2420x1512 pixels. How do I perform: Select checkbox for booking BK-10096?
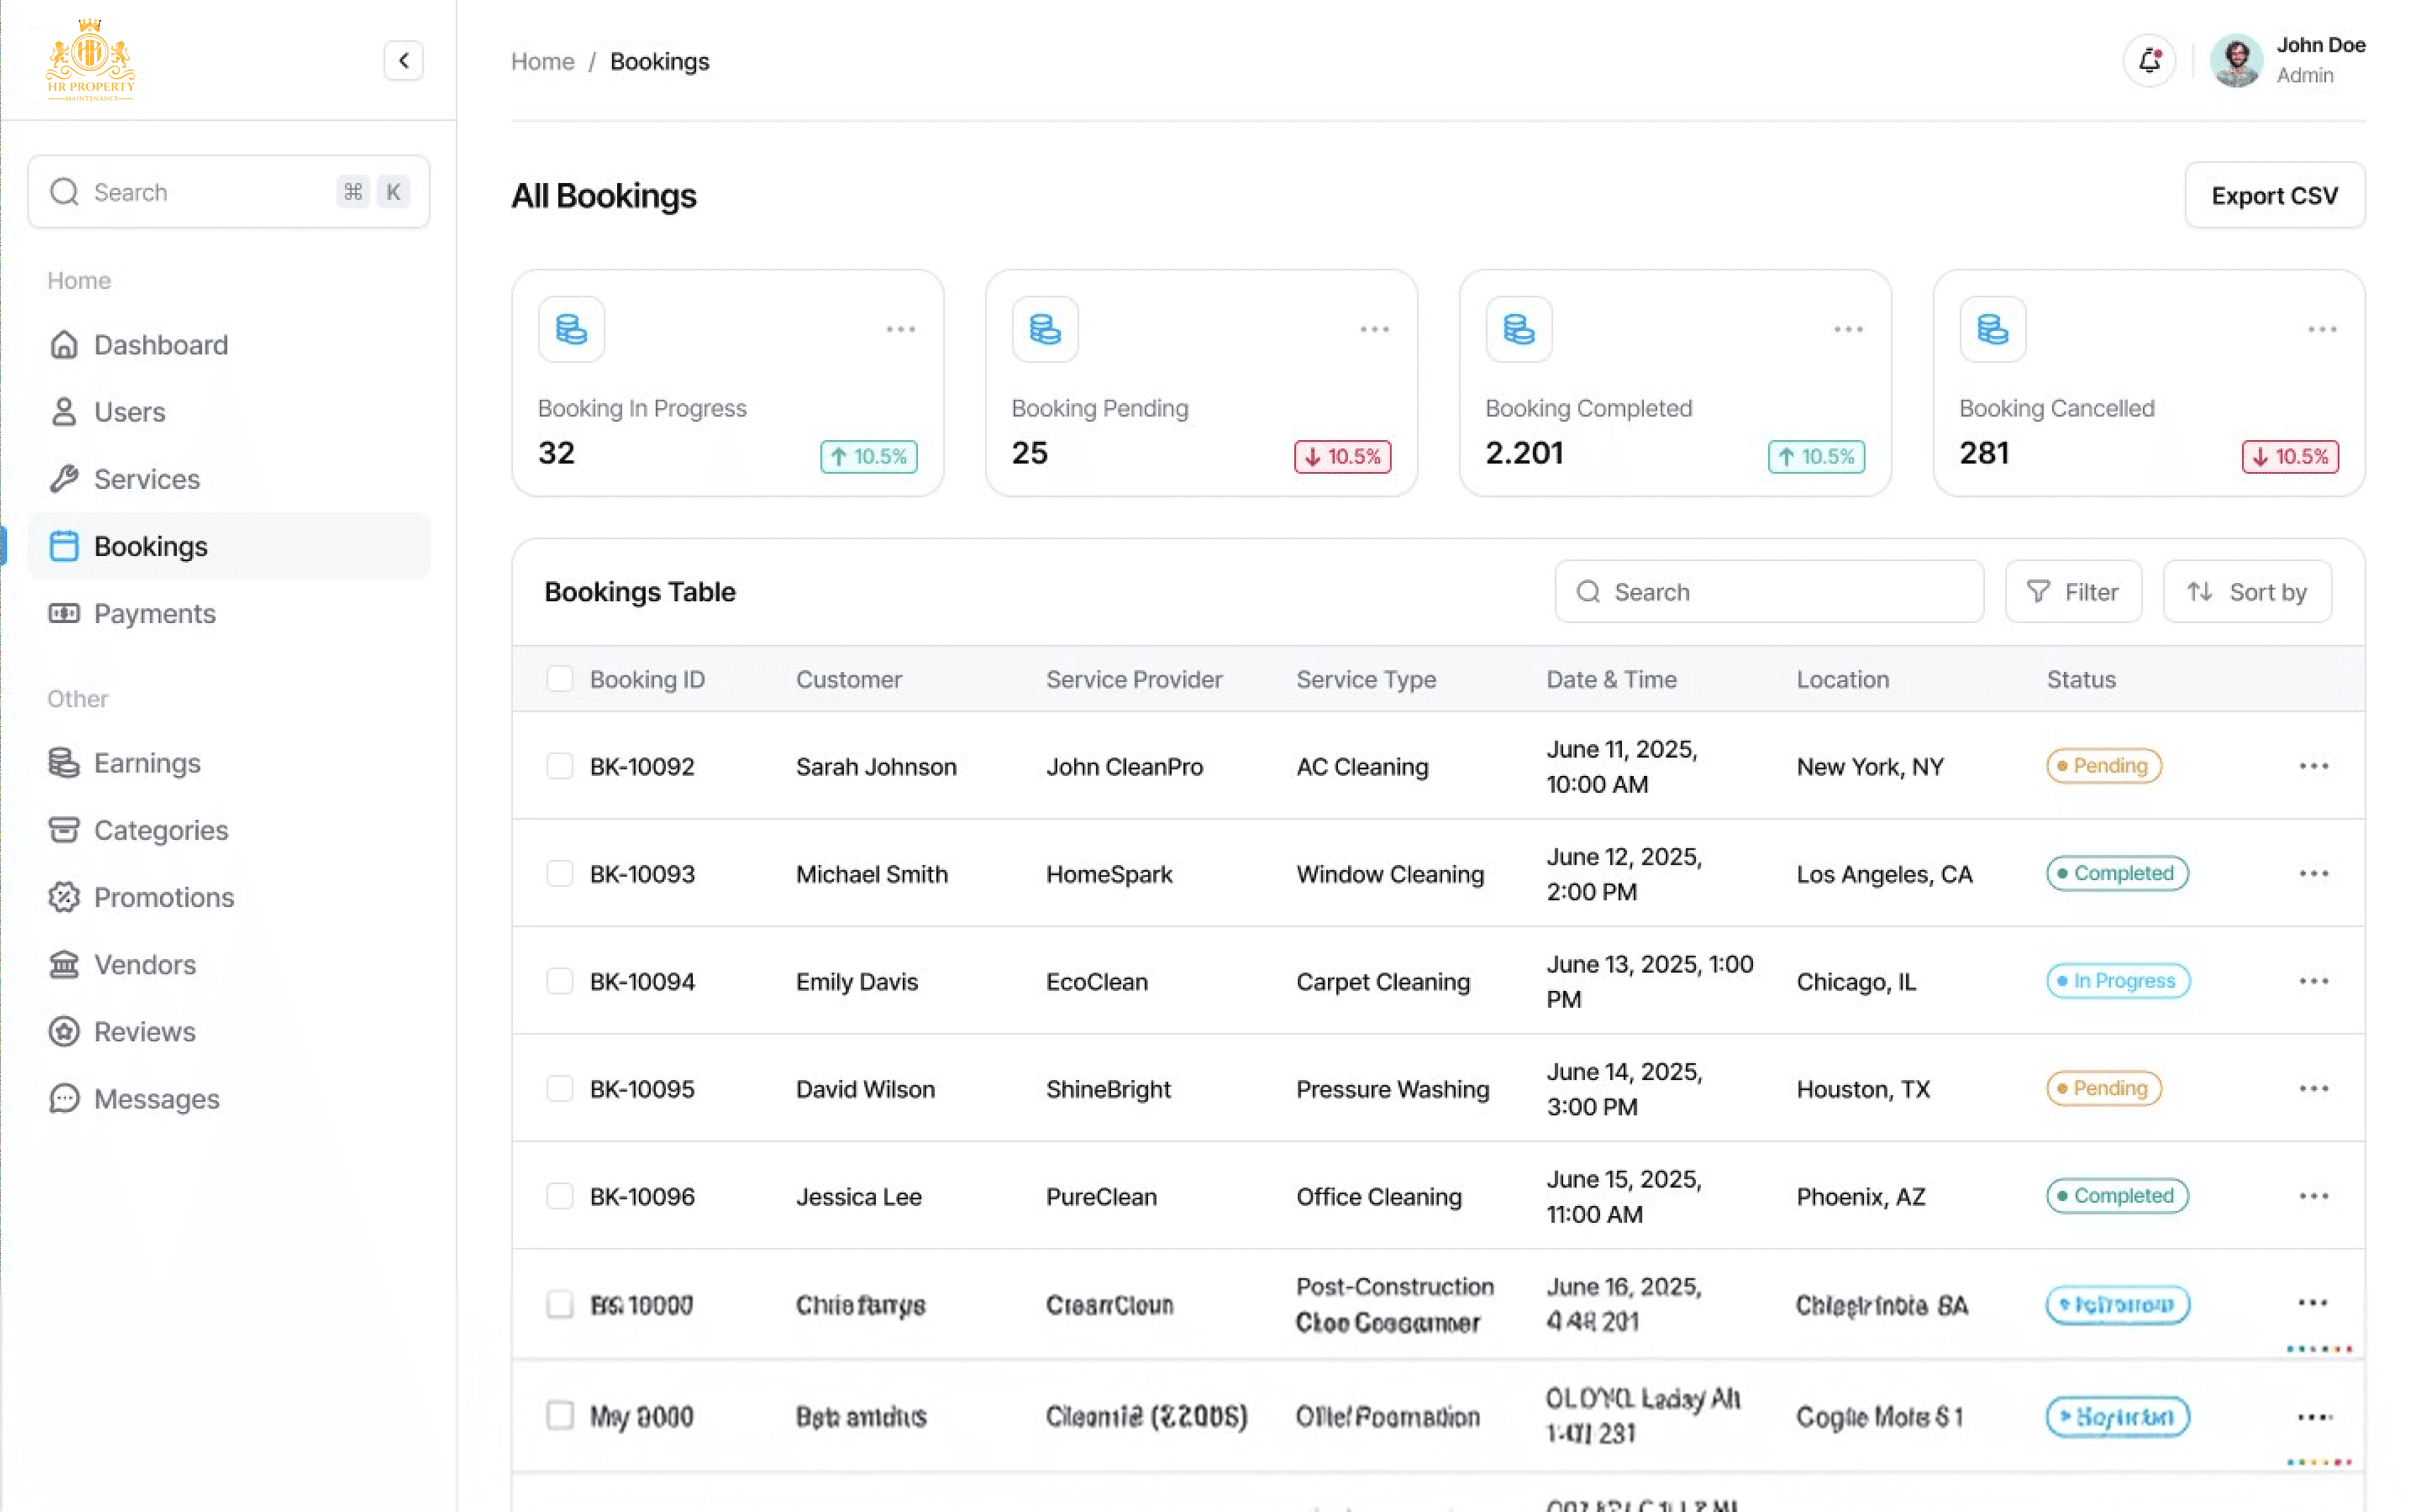pos(560,1196)
